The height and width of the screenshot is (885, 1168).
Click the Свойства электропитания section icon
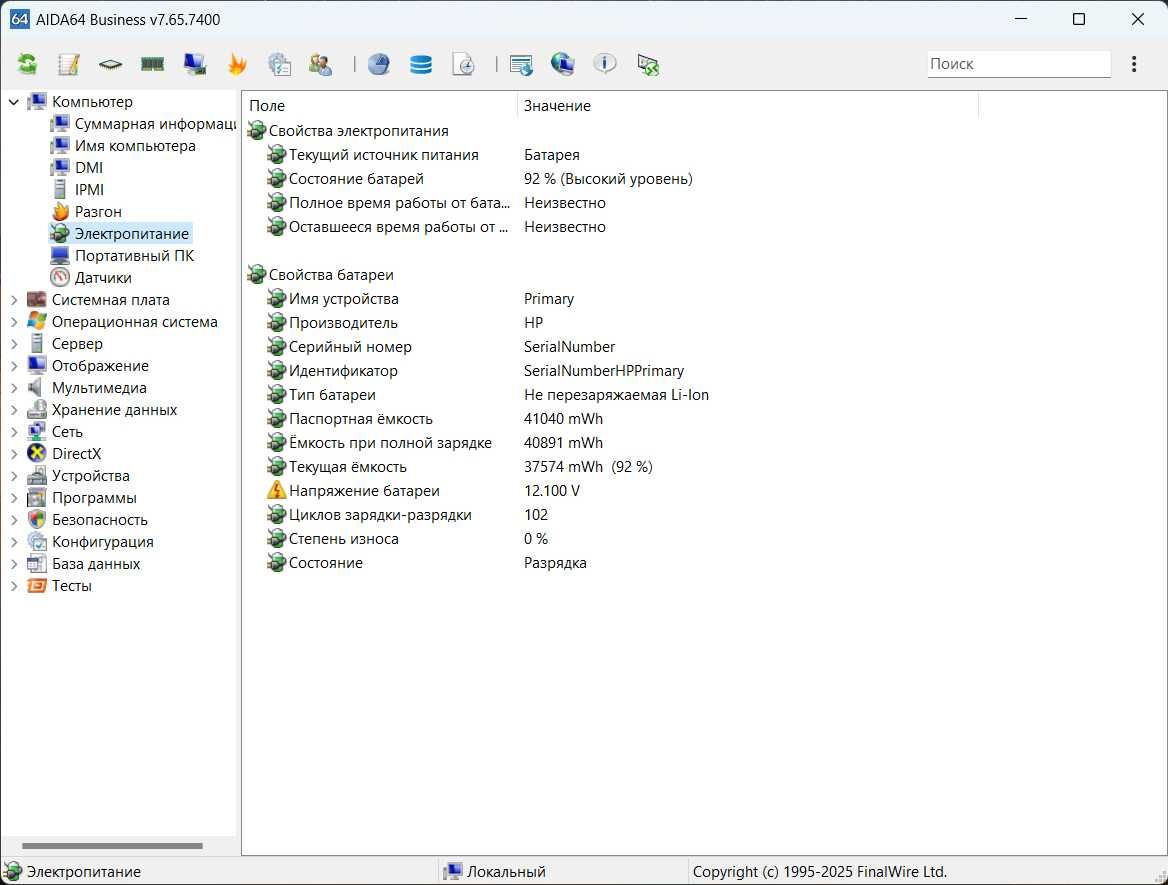(x=256, y=130)
